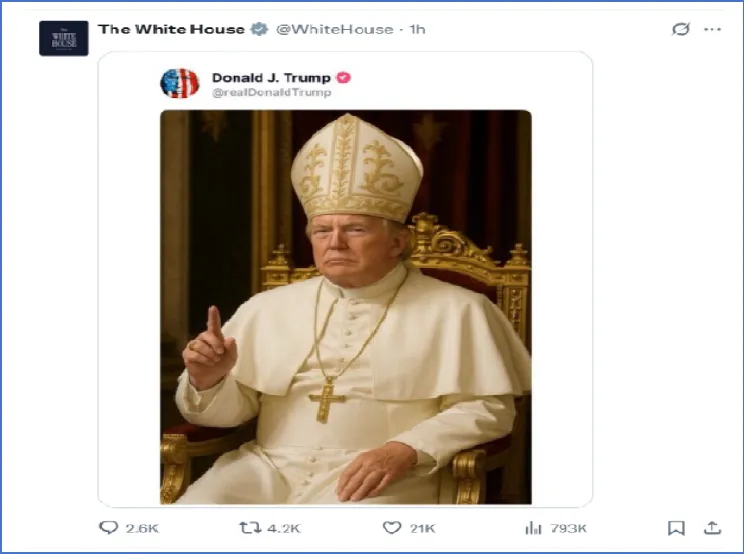Click the 4.2K reposts count
The height and width of the screenshot is (554, 744).
(284, 528)
